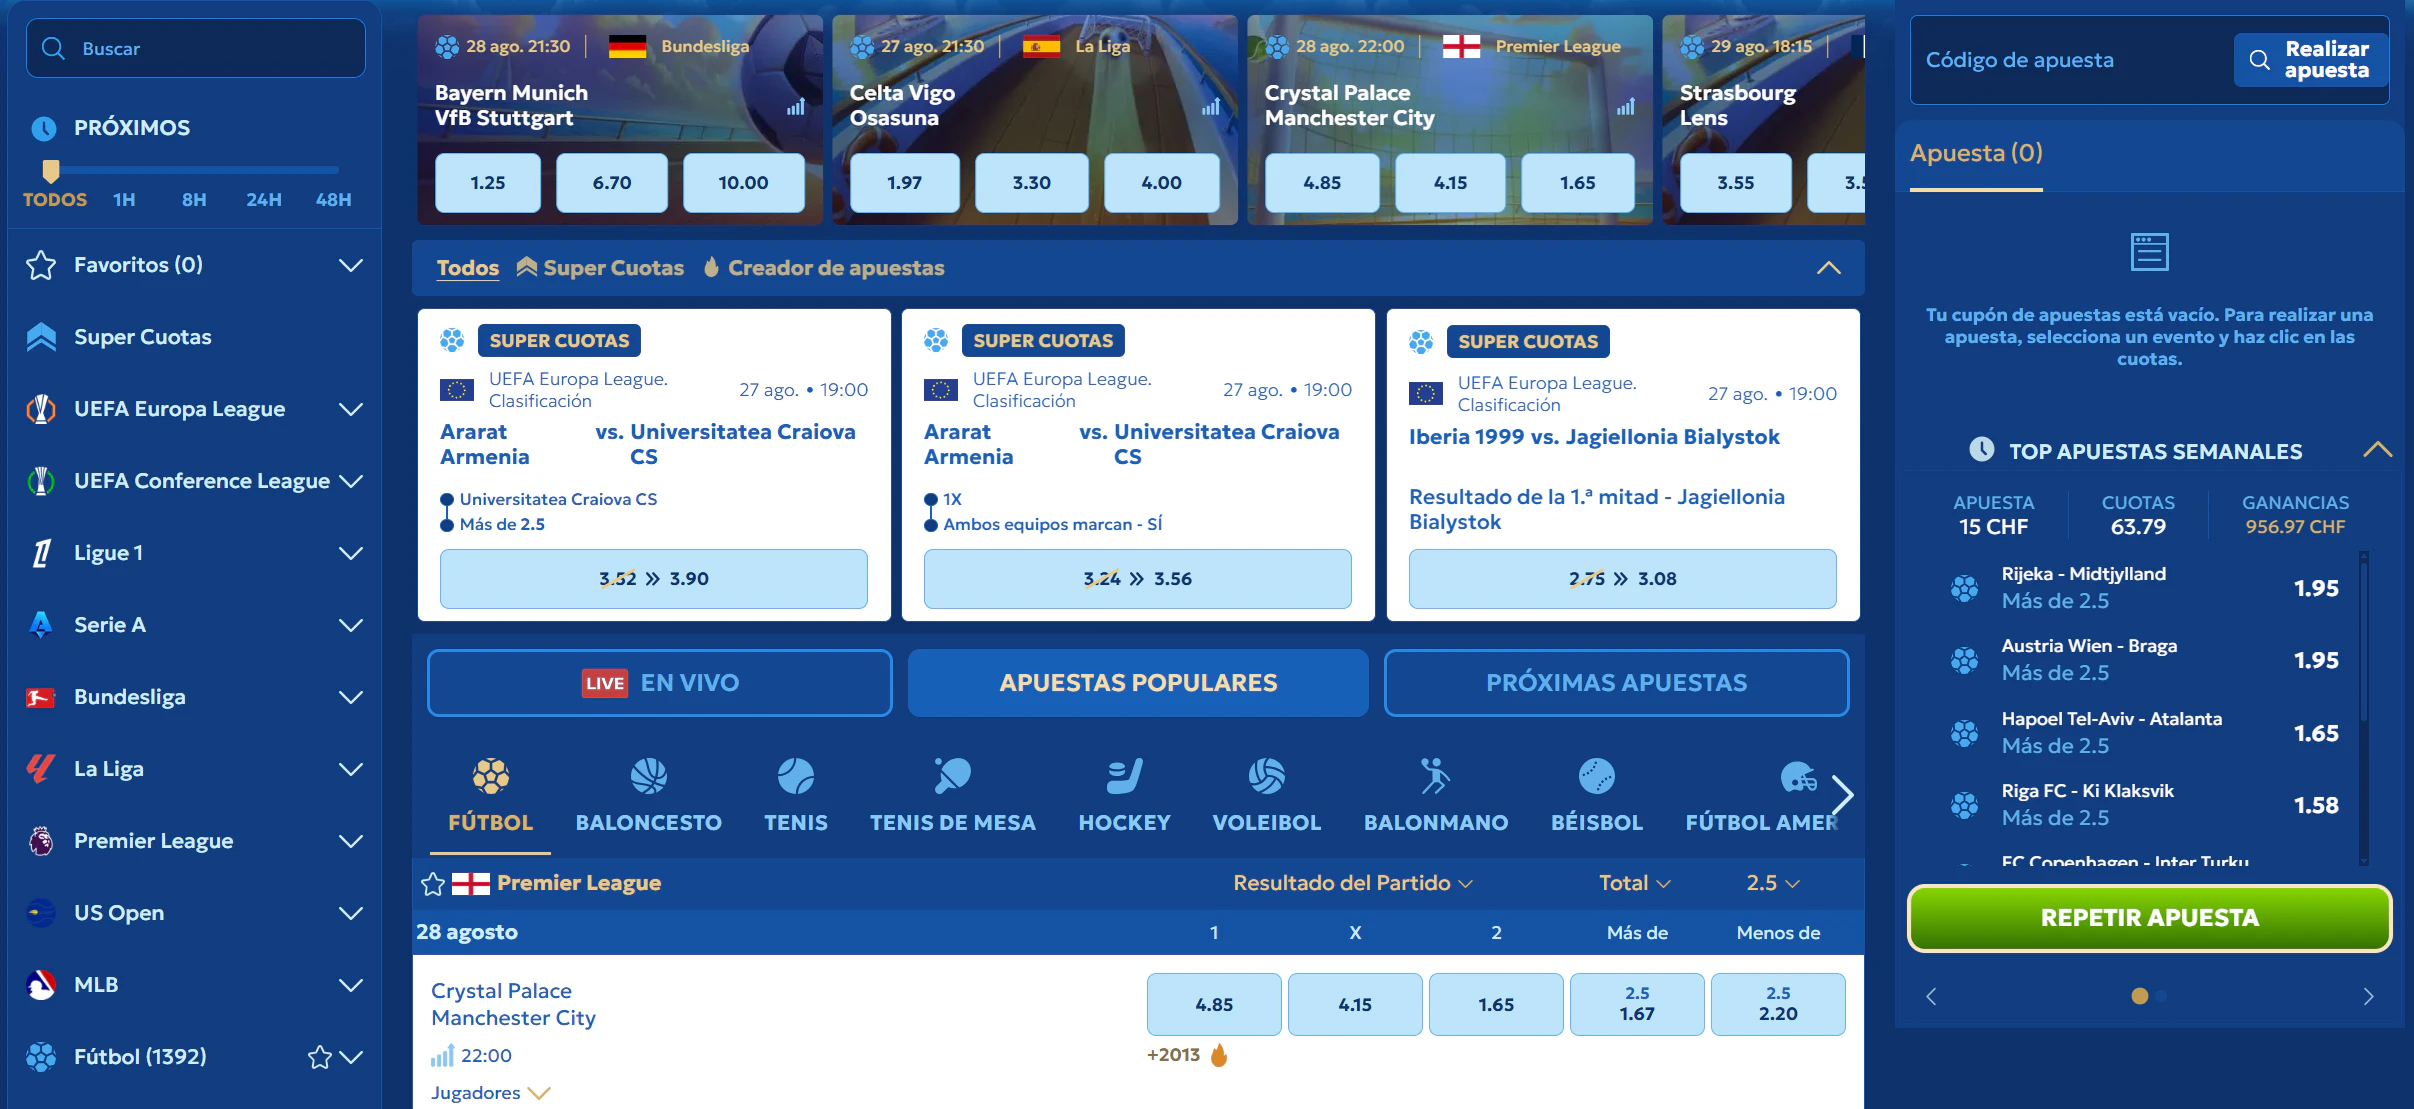
Task: Switch to Super Cuotas tab
Action: (x=600, y=268)
